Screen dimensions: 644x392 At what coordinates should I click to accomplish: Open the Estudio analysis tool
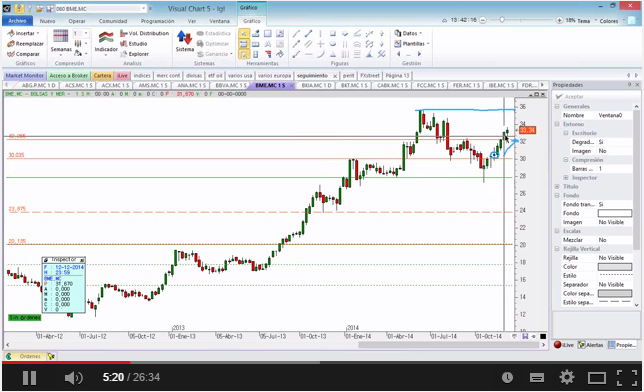point(133,44)
